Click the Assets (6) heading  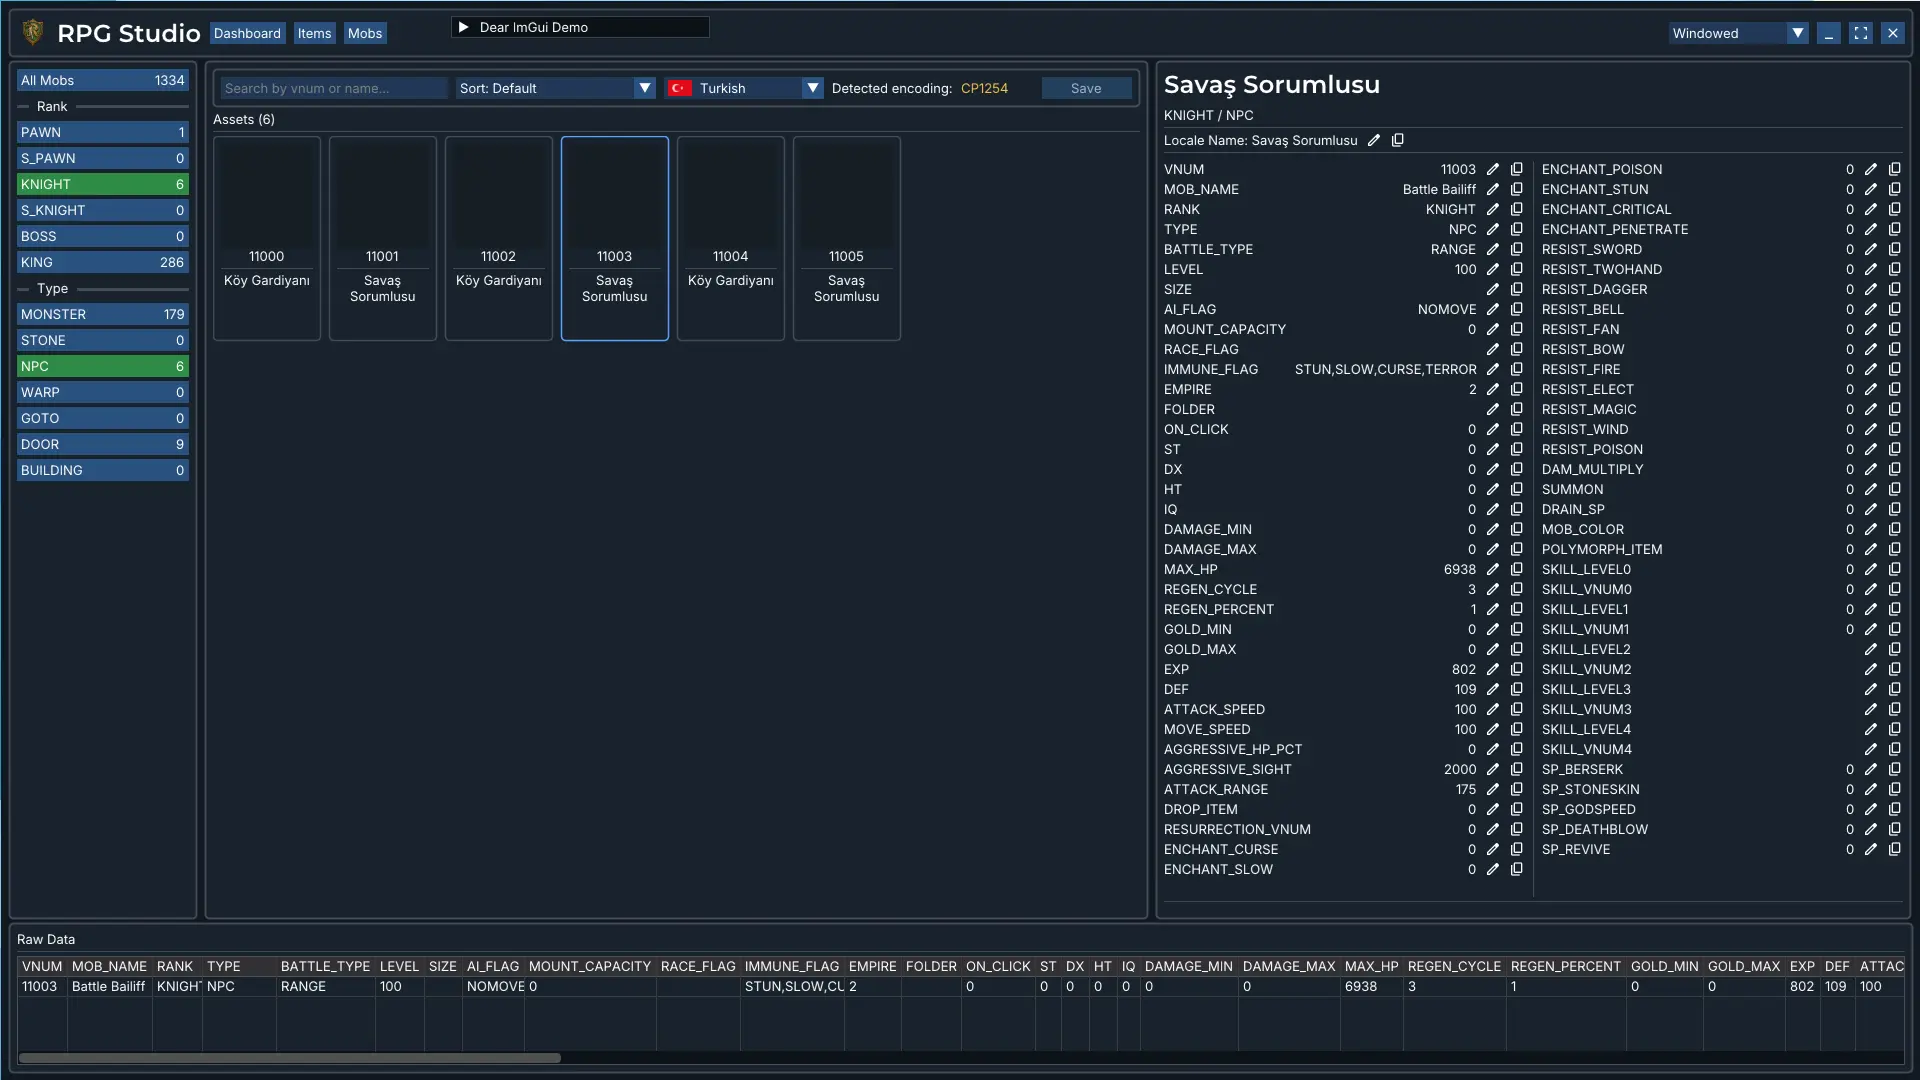tap(244, 119)
